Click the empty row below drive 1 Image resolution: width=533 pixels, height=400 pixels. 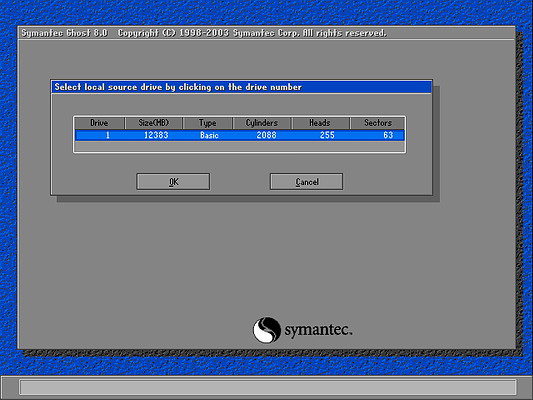point(240,146)
